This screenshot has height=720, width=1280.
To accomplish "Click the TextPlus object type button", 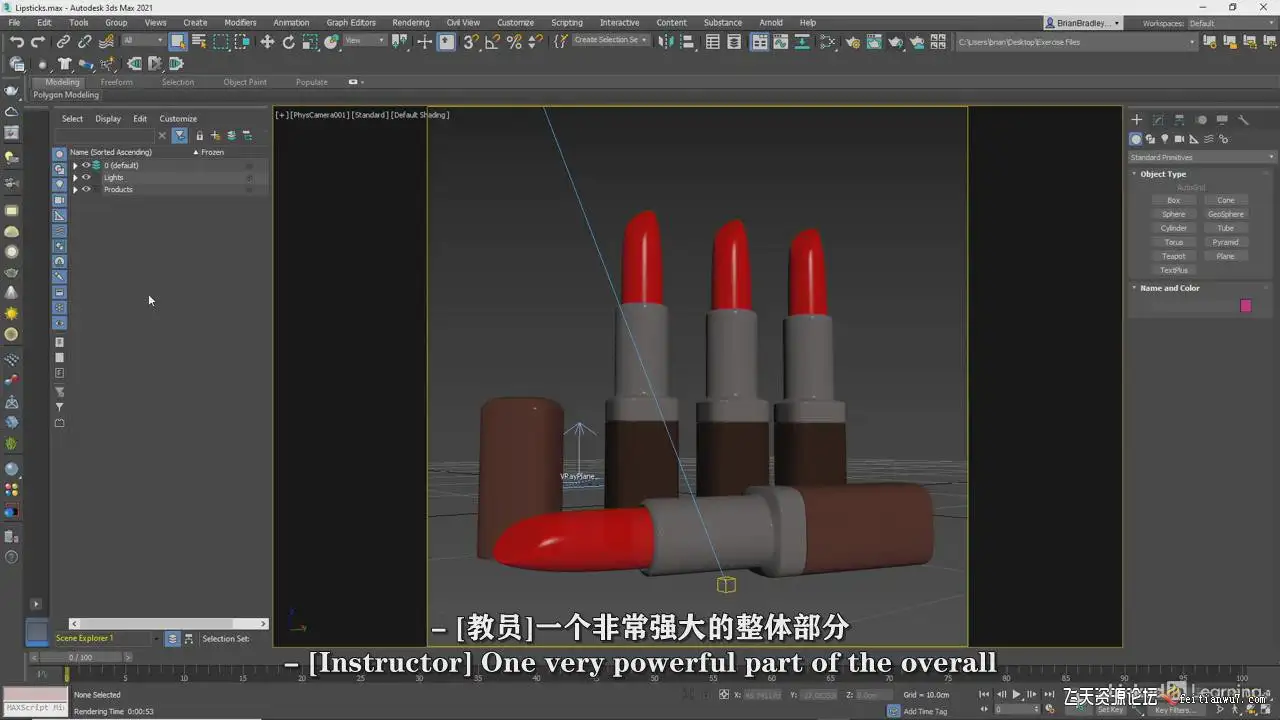I will pyautogui.click(x=1174, y=270).
